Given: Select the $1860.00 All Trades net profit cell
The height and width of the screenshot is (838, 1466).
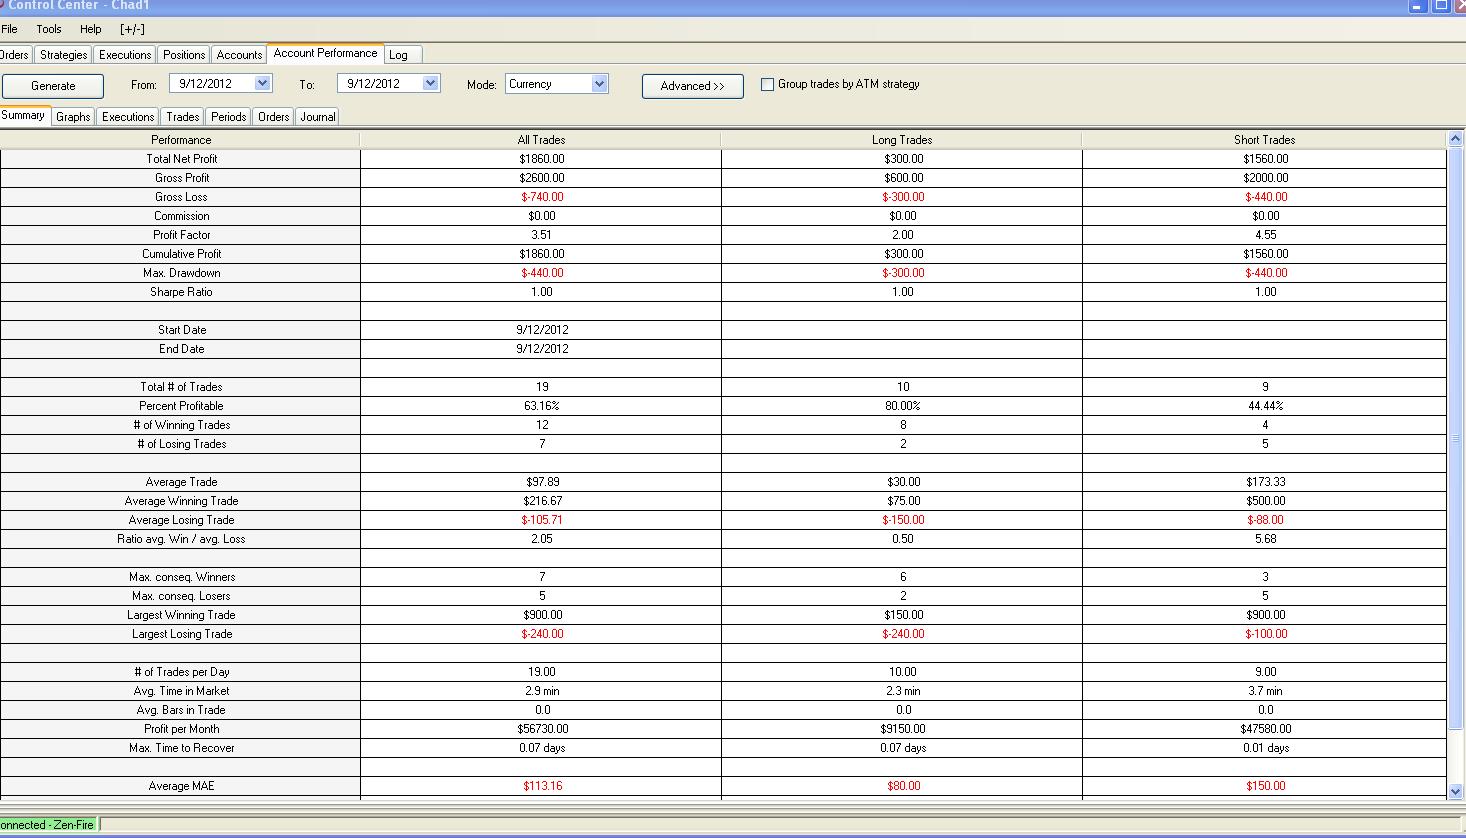Looking at the screenshot, I should [541, 159].
